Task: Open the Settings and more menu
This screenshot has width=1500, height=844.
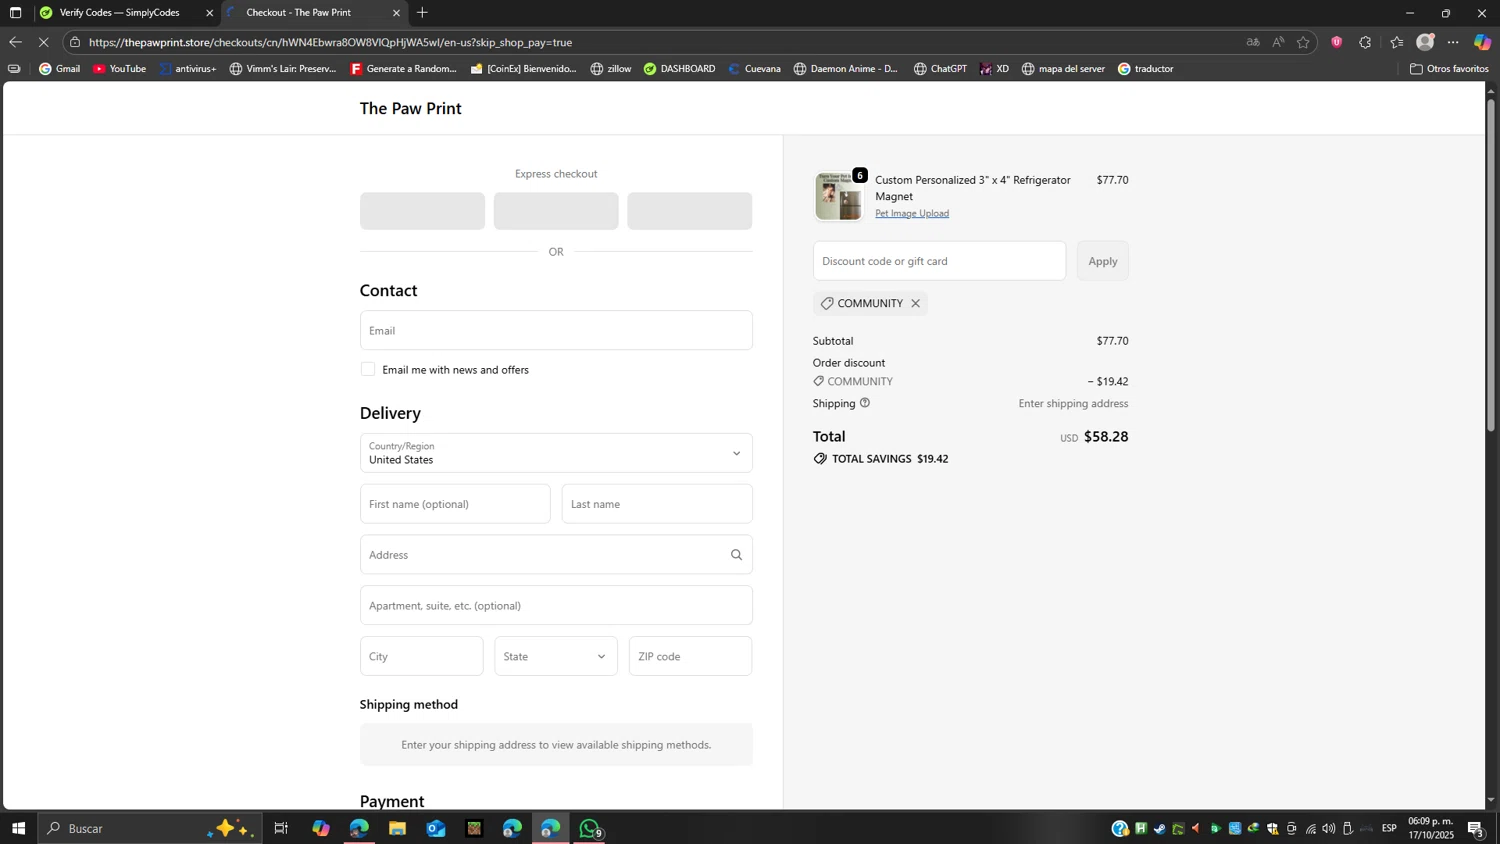Action: [x=1454, y=42]
